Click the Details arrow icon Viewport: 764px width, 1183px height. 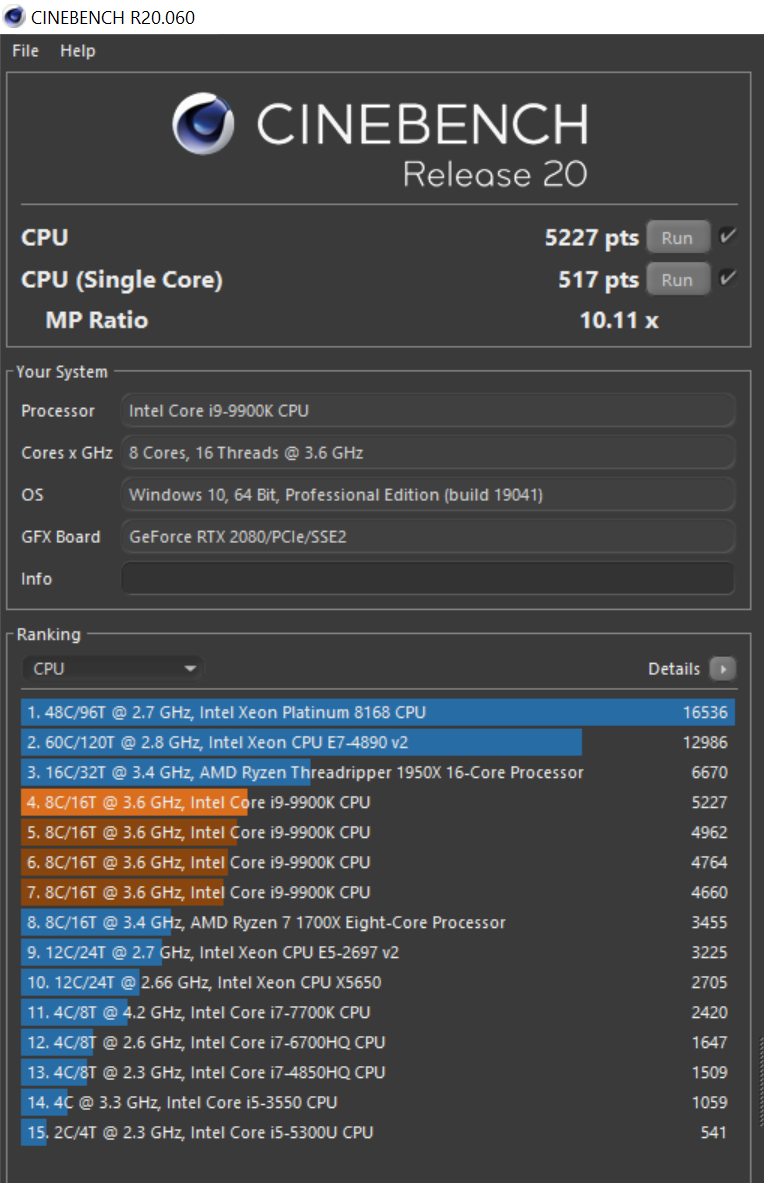click(x=722, y=668)
